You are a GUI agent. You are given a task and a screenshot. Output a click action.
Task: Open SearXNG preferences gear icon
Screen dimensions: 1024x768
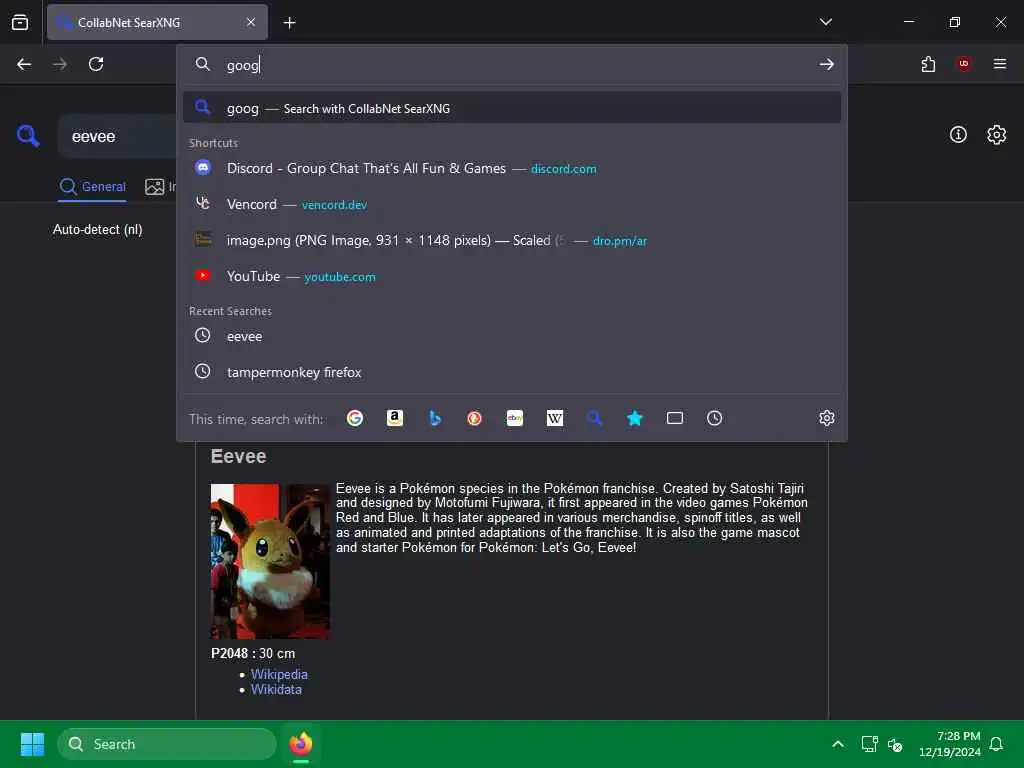coord(997,135)
